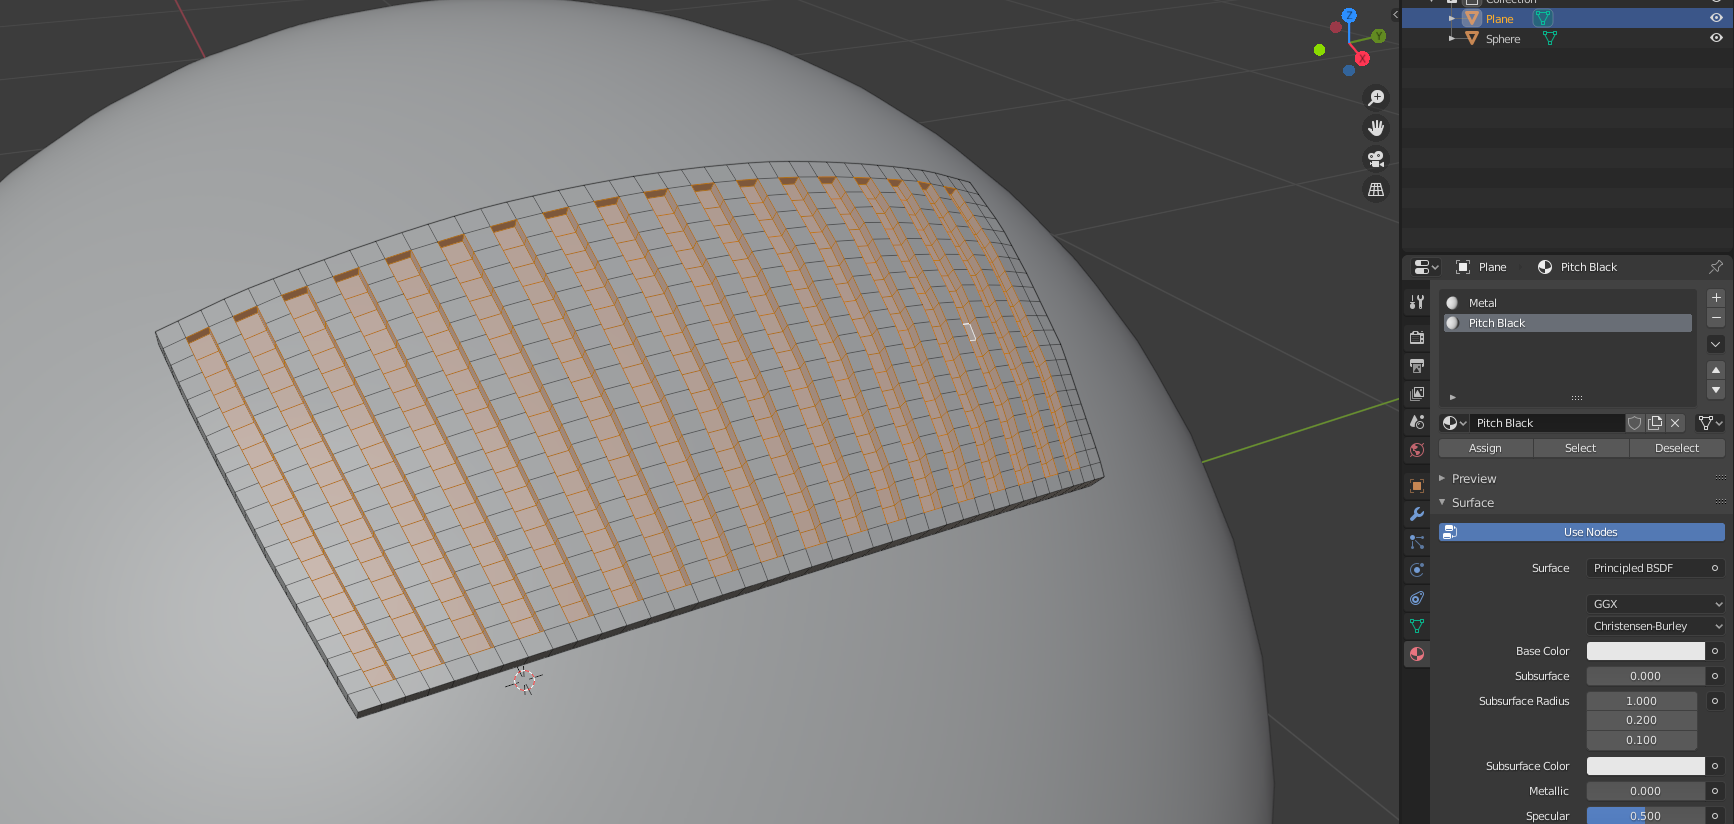Expand the Plane object tree arrow

tap(1452, 18)
